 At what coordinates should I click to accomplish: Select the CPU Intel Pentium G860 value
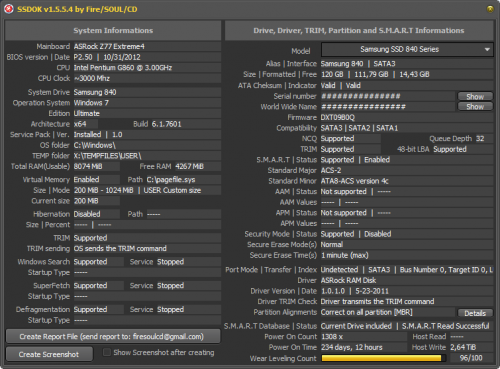[x=123, y=68]
